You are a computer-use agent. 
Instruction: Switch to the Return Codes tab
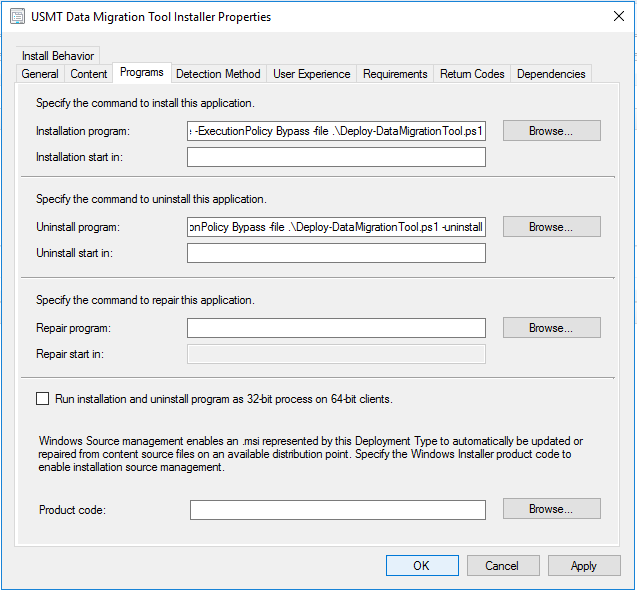[x=472, y=74]
